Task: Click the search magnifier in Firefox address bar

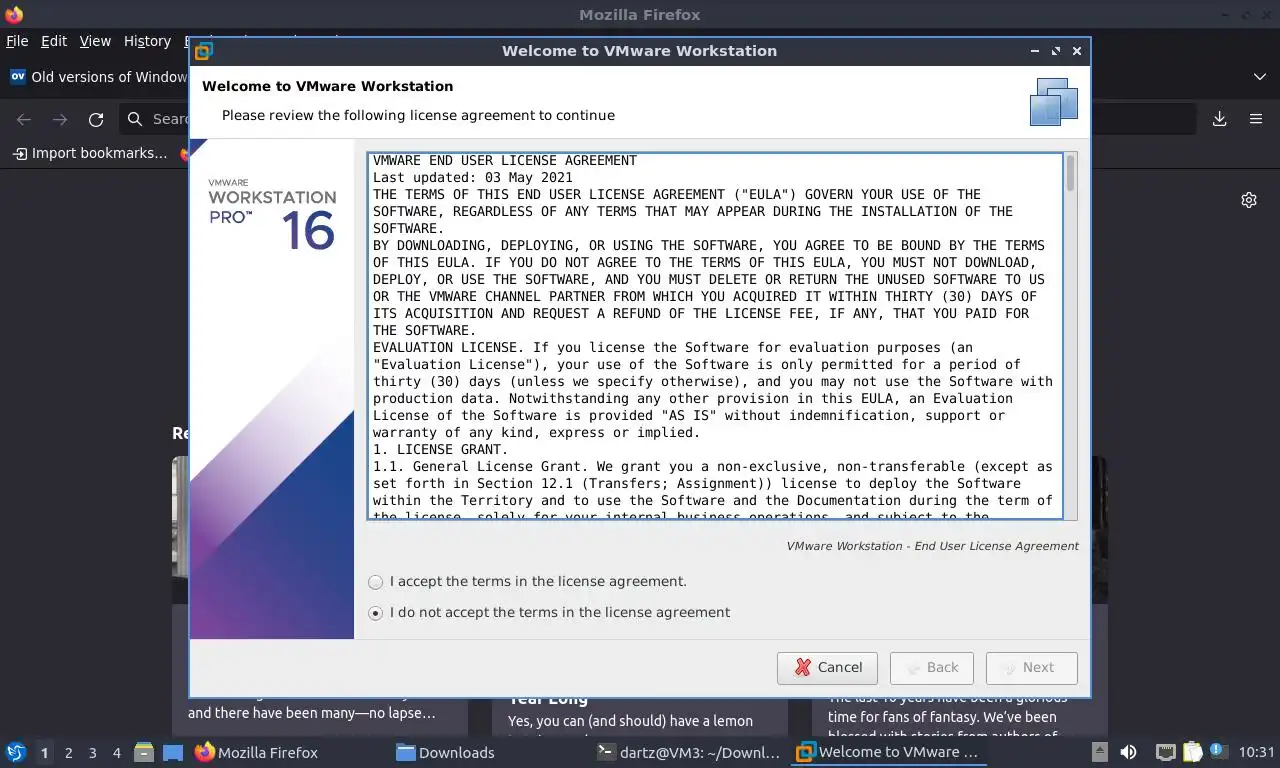Action: (135, 119)
